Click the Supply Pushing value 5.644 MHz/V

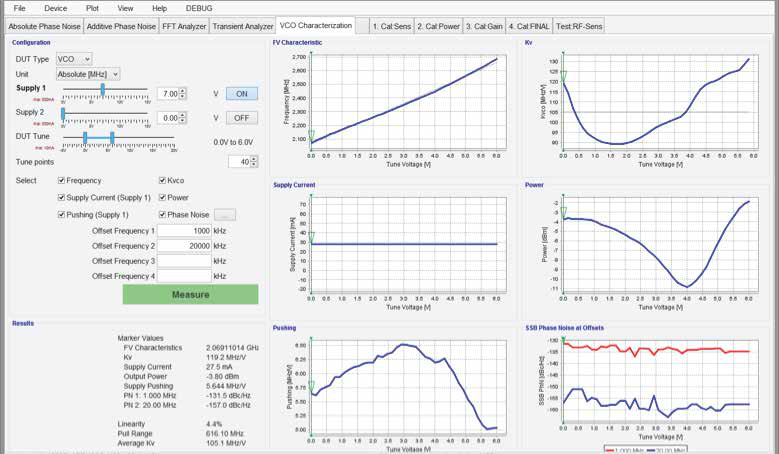click(x=226, y=386)
